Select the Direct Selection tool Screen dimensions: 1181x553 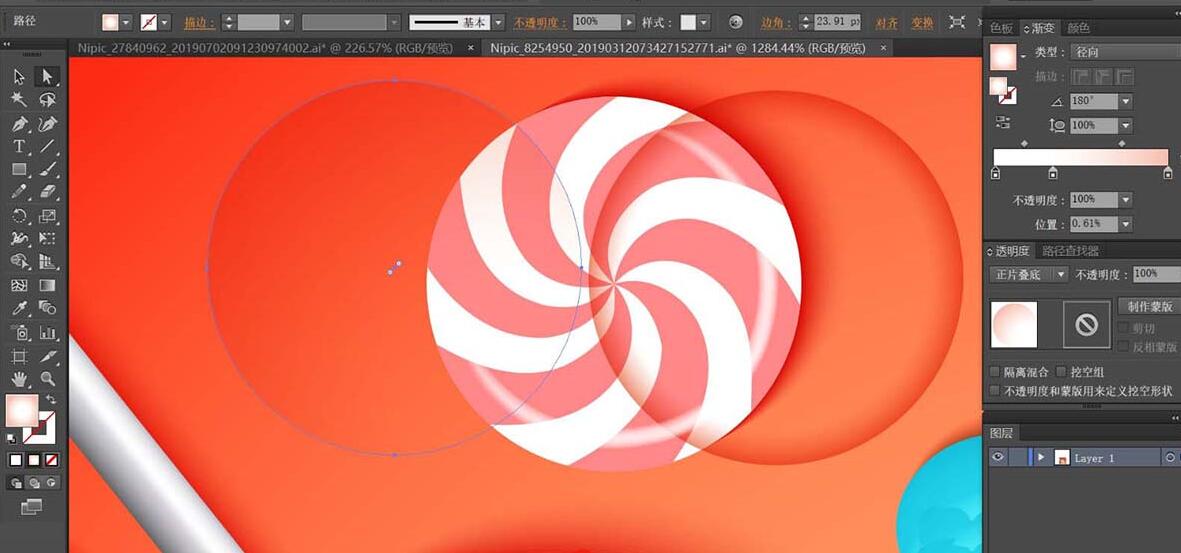[47, 76]
